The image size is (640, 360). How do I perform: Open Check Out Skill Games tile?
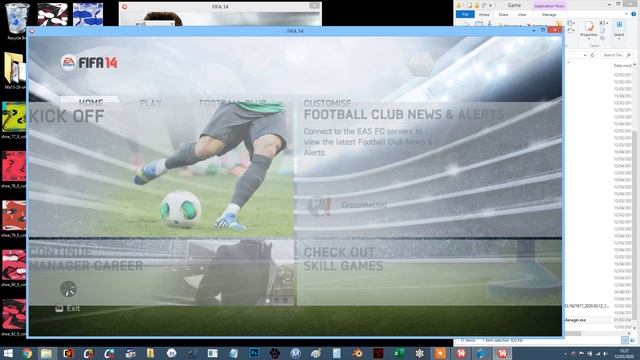click(429, 272)
